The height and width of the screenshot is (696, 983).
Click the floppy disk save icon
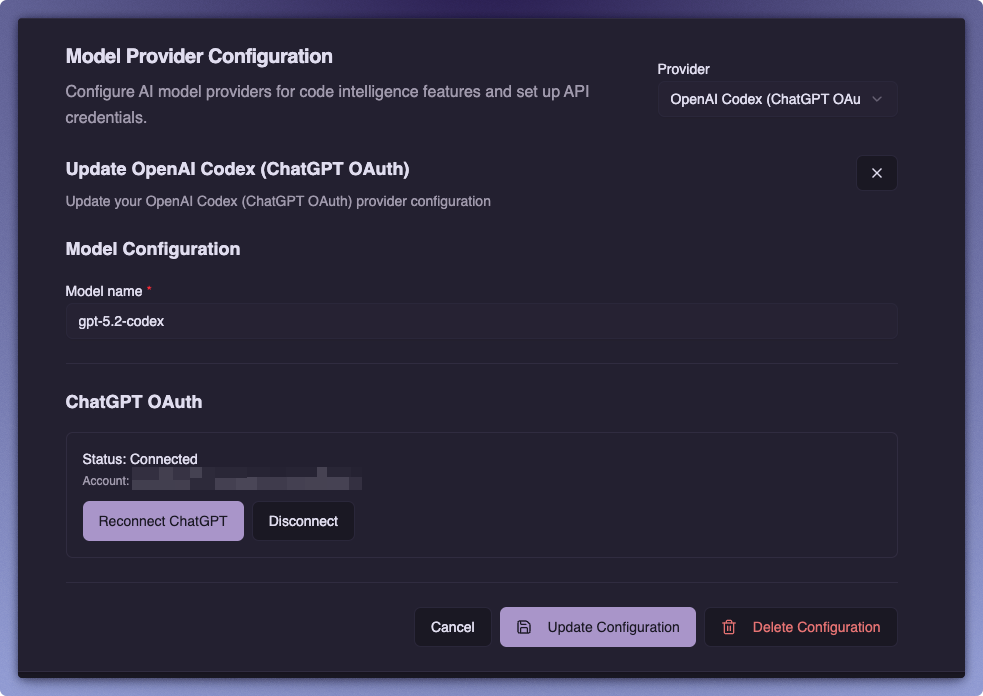tap(524, 626)
